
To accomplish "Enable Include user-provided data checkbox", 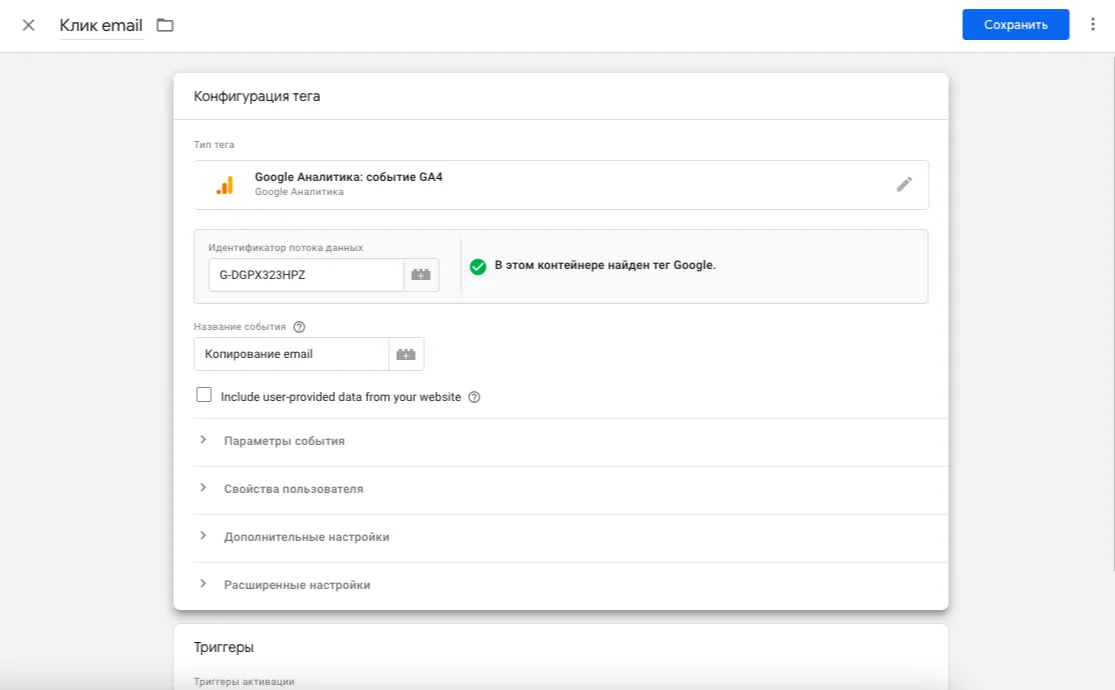I will coord(204,396).
